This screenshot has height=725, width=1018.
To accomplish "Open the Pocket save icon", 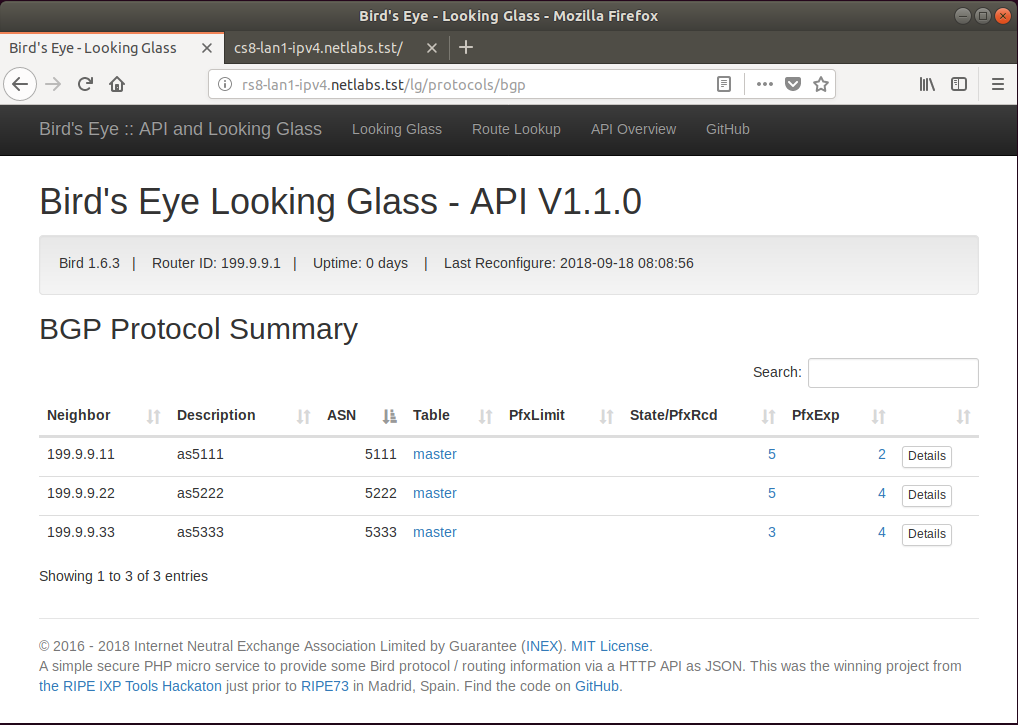I will 793,85.
